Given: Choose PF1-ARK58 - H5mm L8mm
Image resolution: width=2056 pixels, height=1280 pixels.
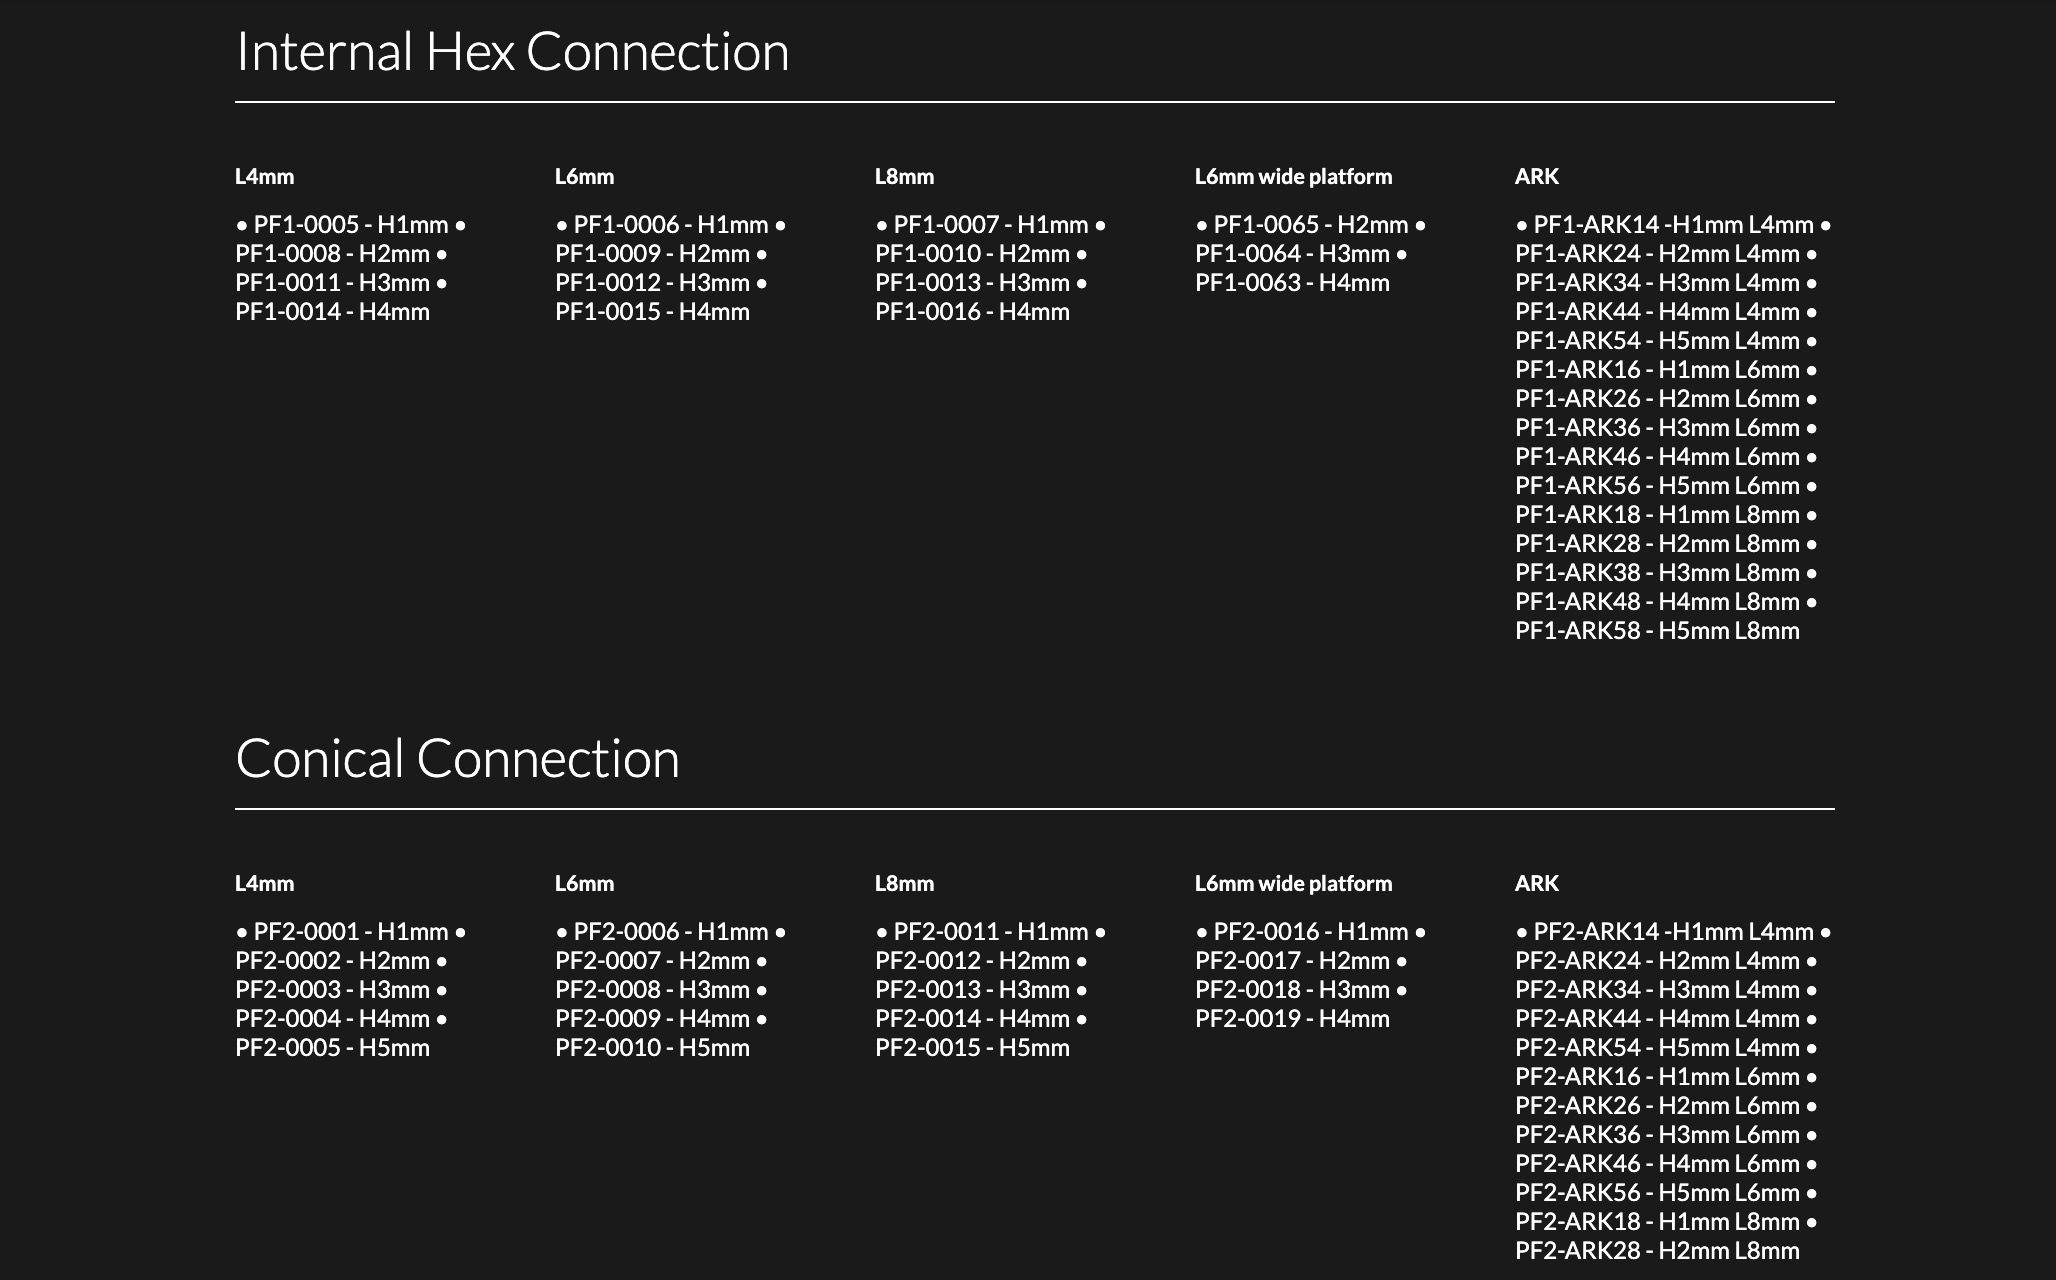Looking at the screenshot, I should click(1657, 631).
